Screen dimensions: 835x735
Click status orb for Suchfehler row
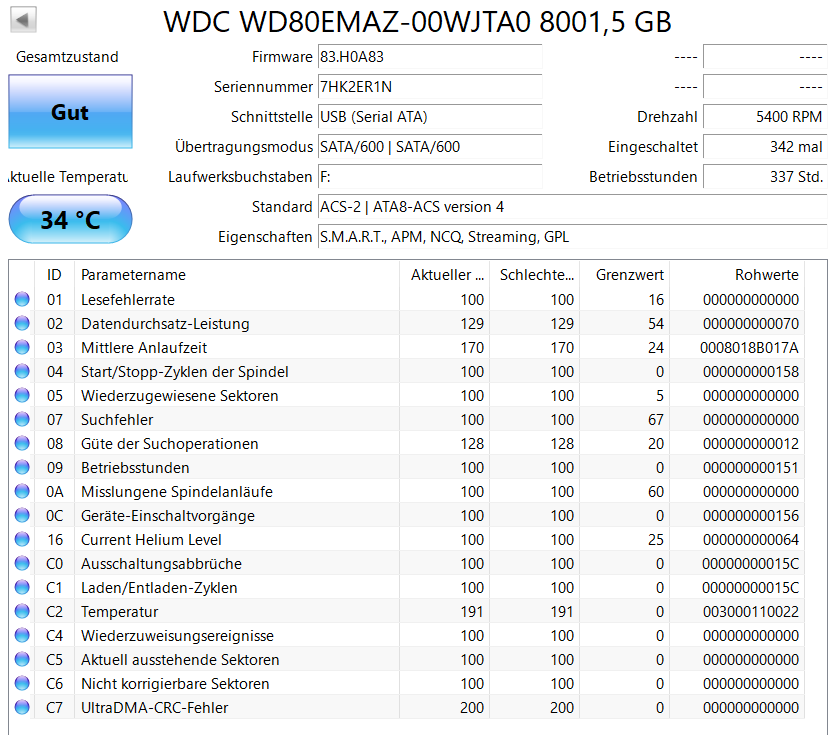22,419
